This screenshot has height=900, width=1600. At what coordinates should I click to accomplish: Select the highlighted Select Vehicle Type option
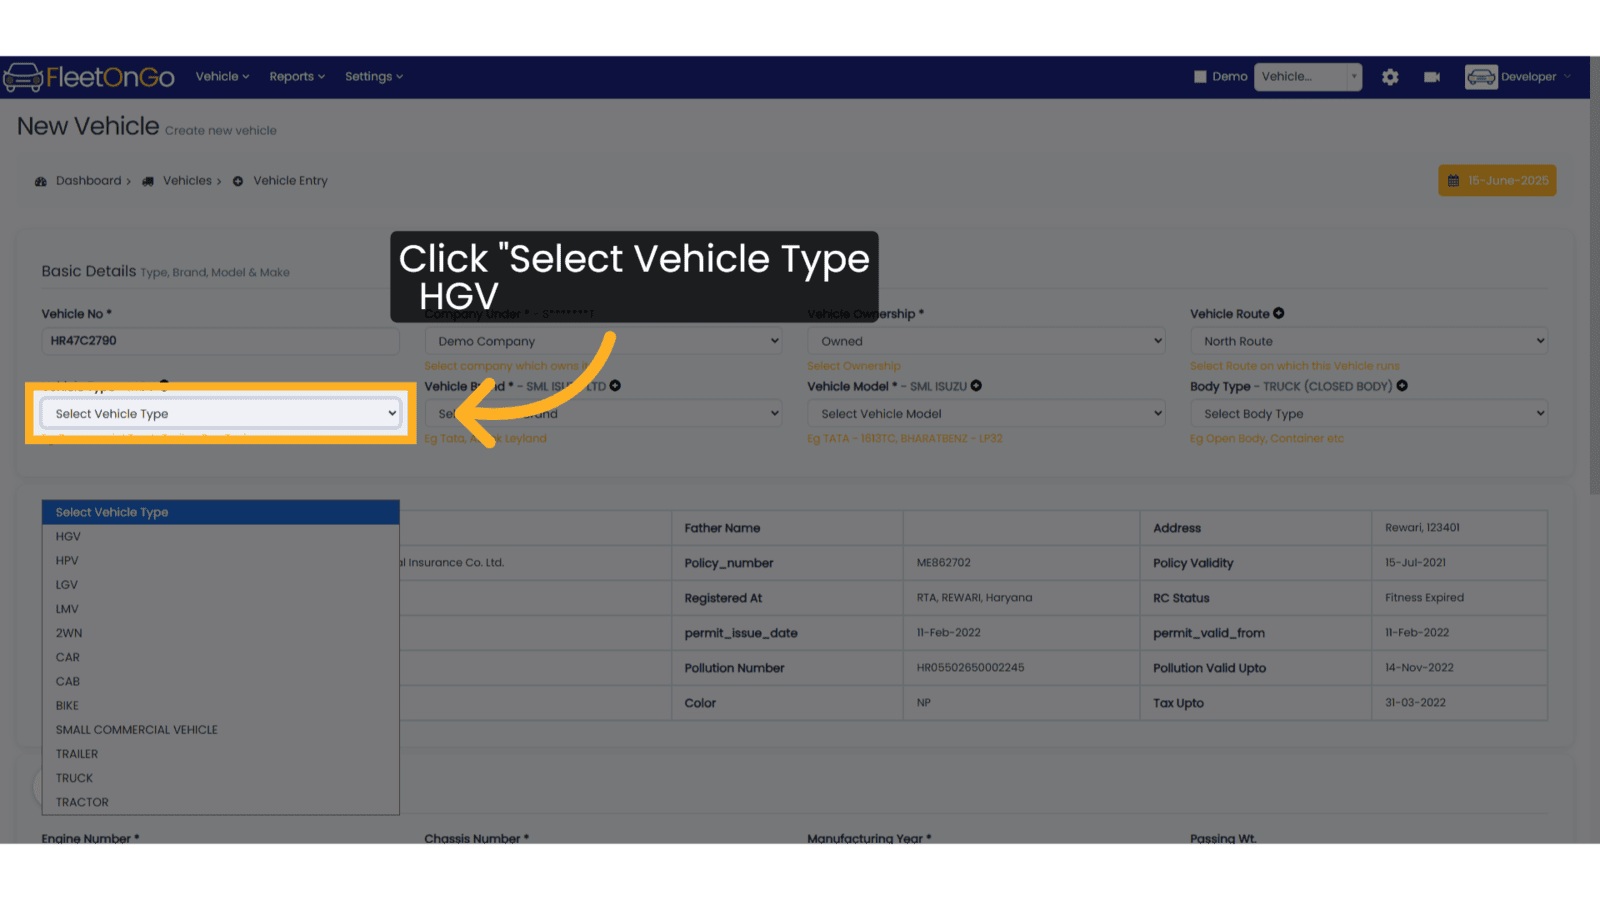pyautogui.click(x=220, y=512)
